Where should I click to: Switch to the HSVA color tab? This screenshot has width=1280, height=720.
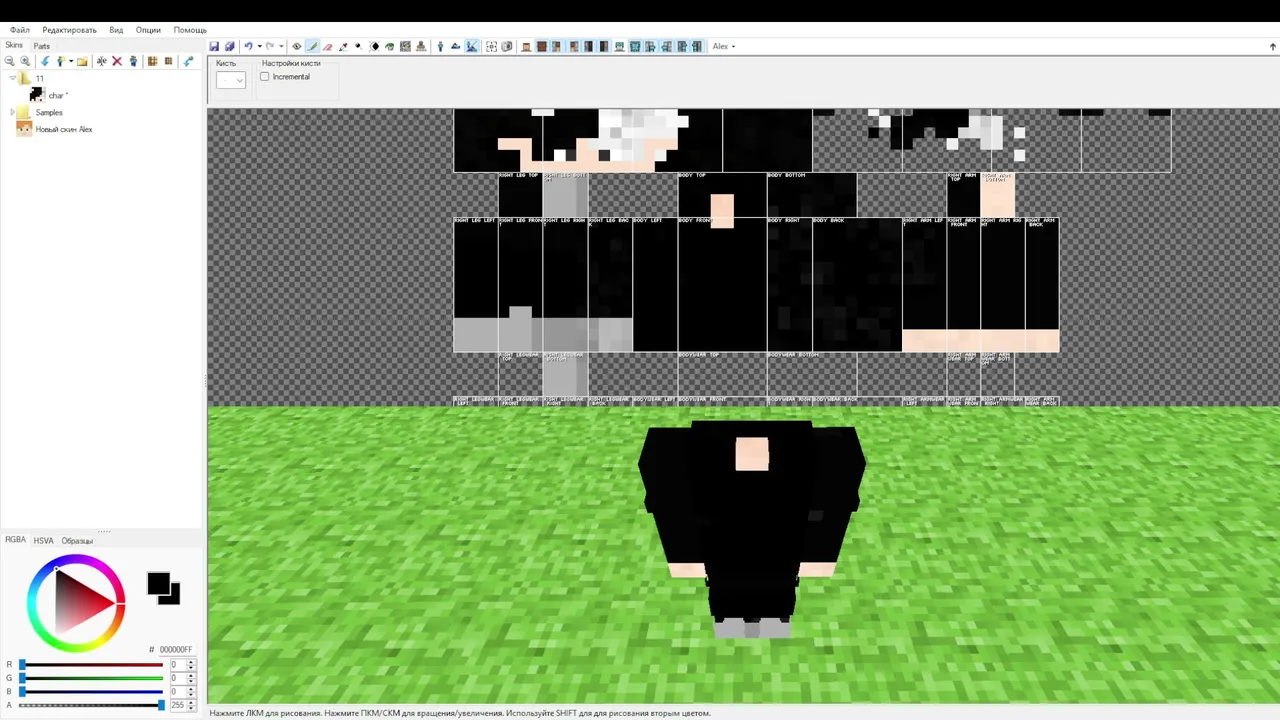pyautogui.click(x=43, y=541)
